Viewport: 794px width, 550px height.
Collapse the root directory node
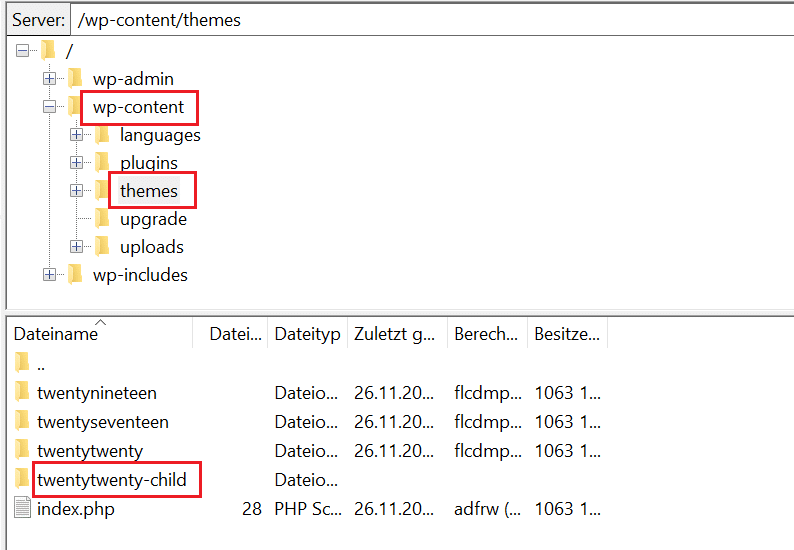(22, 50)
